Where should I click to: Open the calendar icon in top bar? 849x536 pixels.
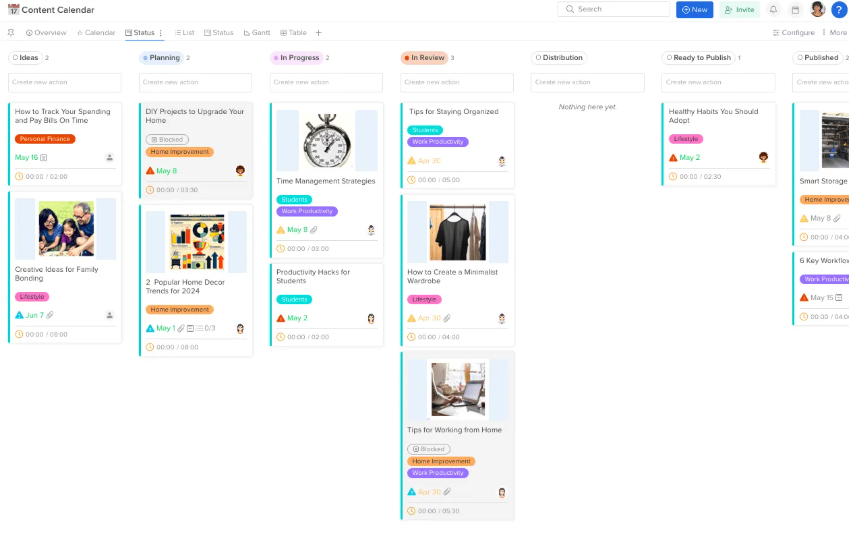click(795, 10)
